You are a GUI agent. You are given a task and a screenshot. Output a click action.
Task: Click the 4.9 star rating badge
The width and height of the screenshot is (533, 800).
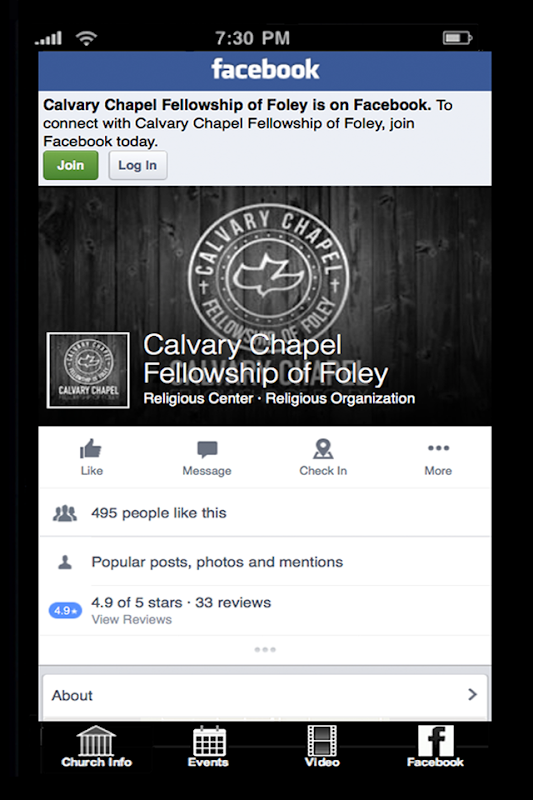coord(65,610)
